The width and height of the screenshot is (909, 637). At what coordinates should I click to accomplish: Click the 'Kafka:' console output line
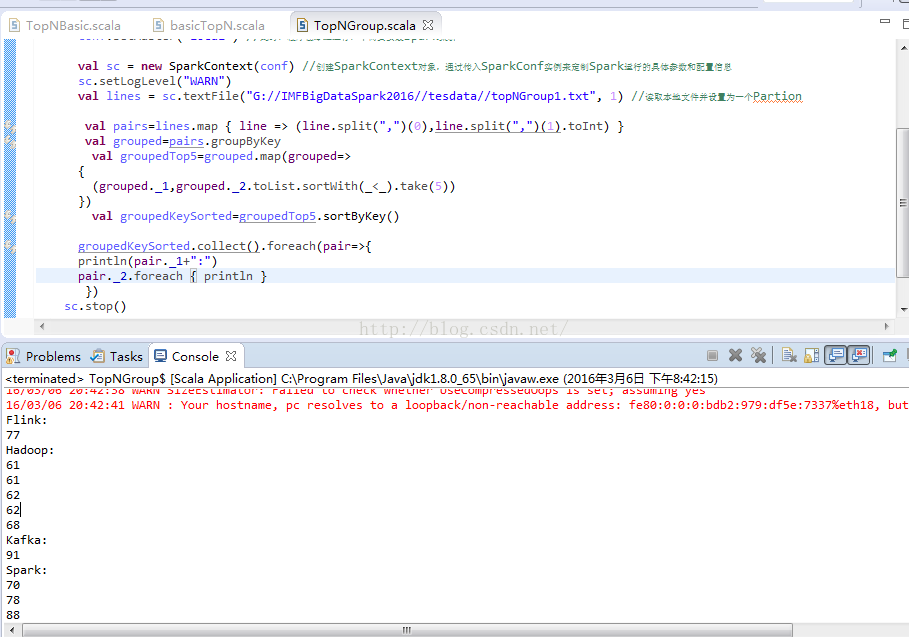(27, 540)
